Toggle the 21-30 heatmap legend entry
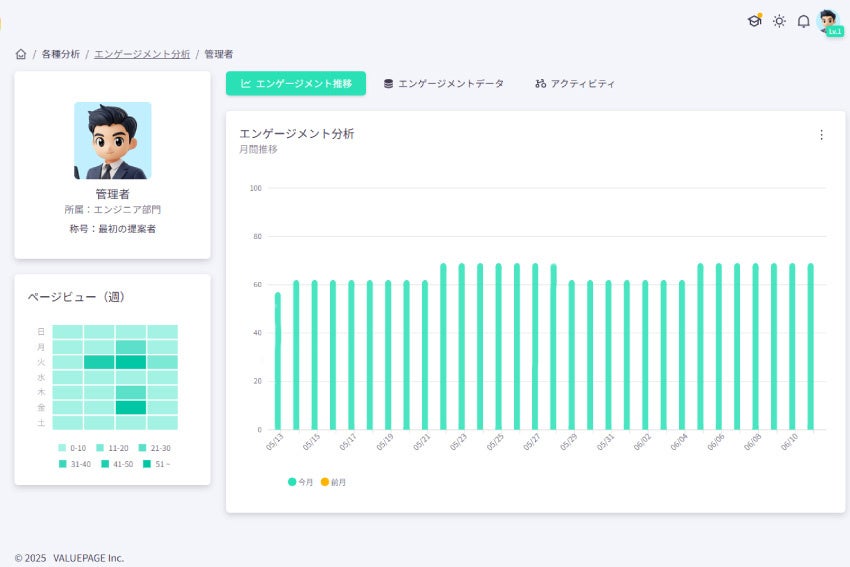Viewport: 850px width, 567px height. pyautogui.click(x=154, y=448)
